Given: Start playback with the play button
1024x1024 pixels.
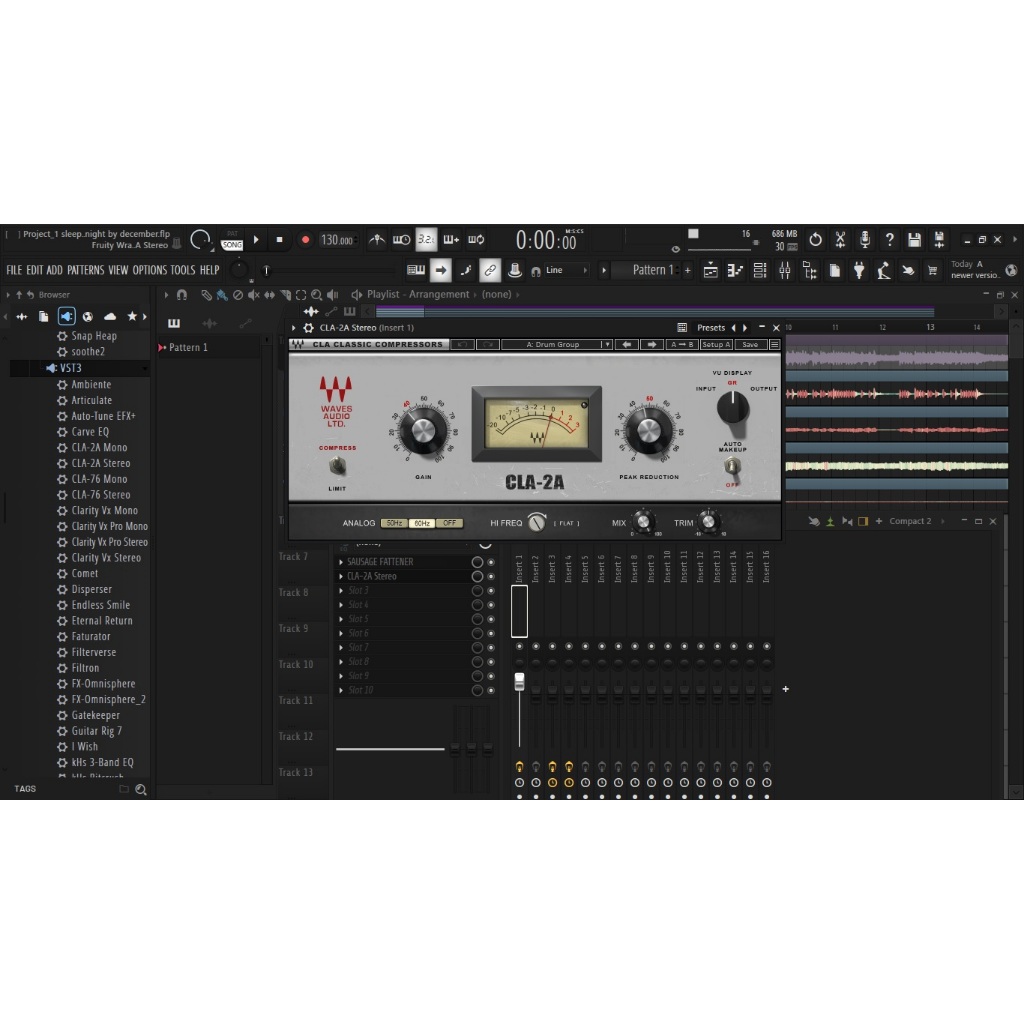Looking at the screenshot, I should pos(256,240).
